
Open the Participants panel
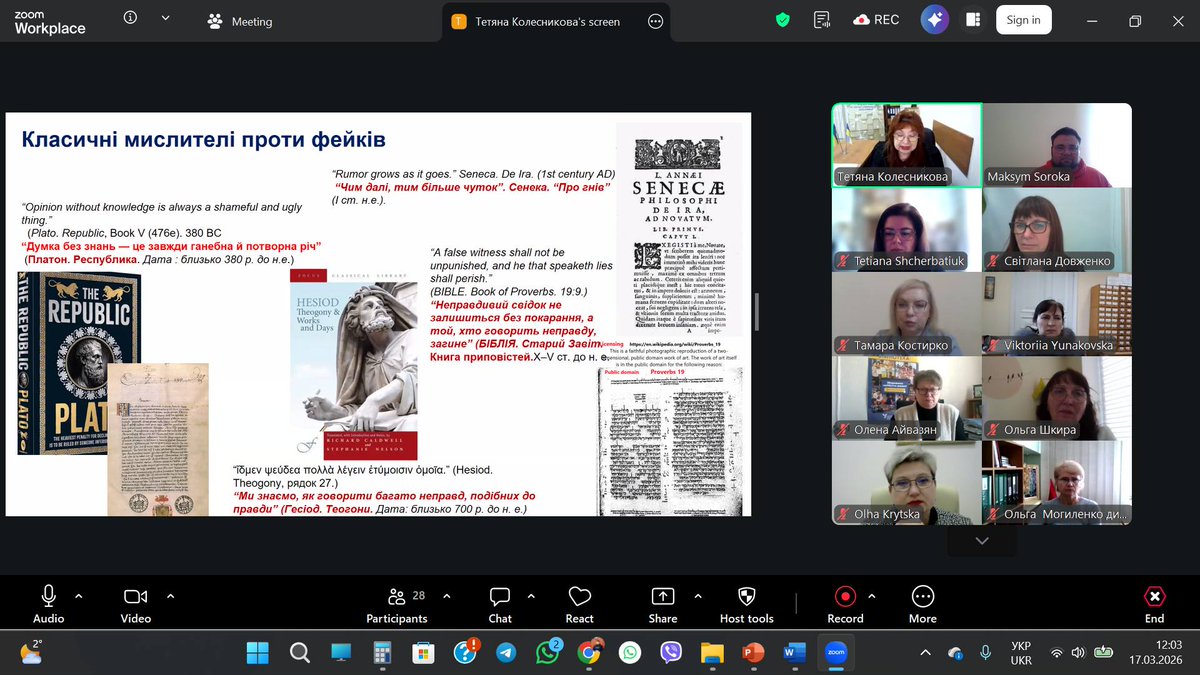click(x=397, y=604)
